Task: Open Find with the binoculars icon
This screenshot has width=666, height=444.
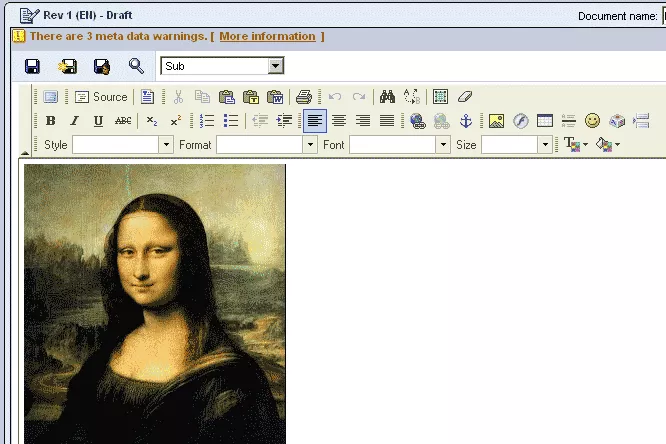Action: tap(387, 97)
